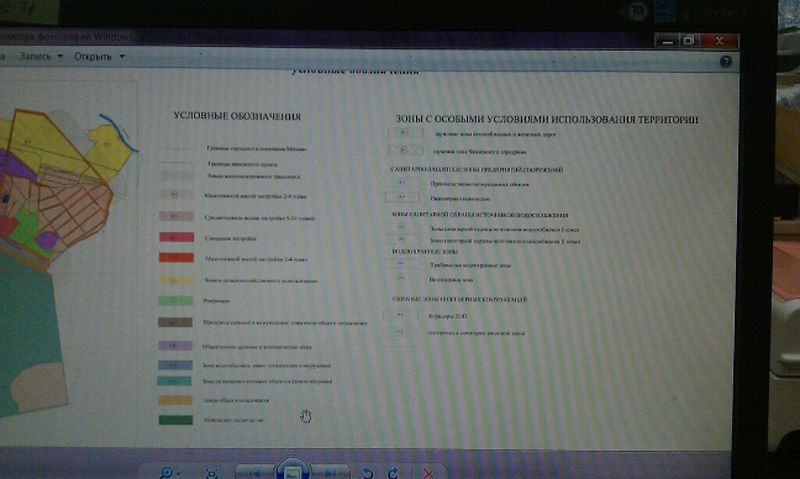Image resolution: width=800 pixels, height=479 pixels.
Task: Expand the Открыть dropdown arrow
Action: coord(122,56)
